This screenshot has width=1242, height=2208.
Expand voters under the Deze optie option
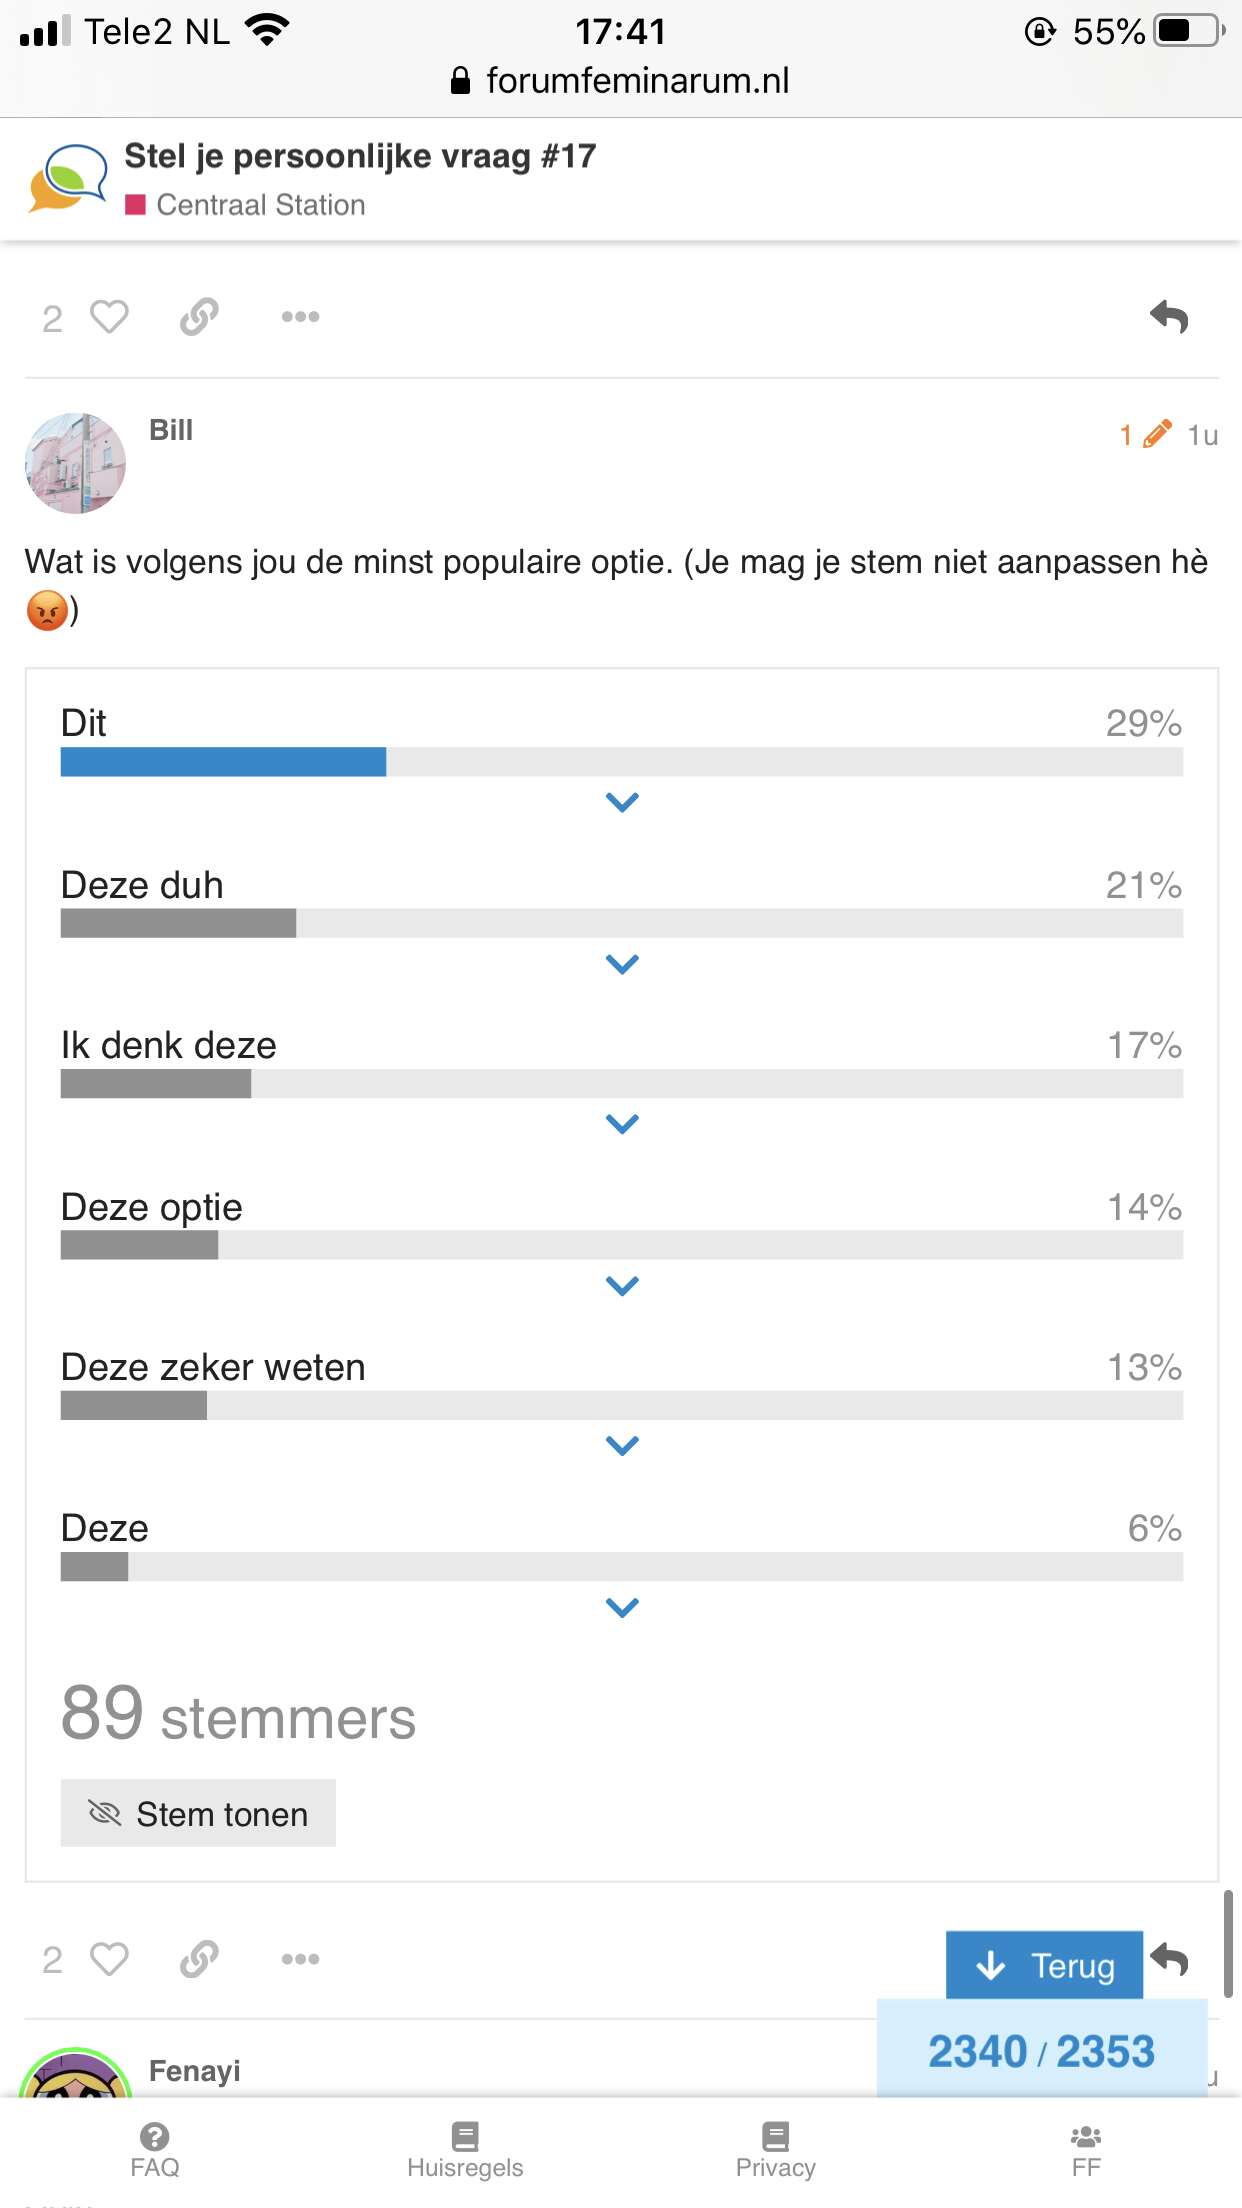point(622,1285)
